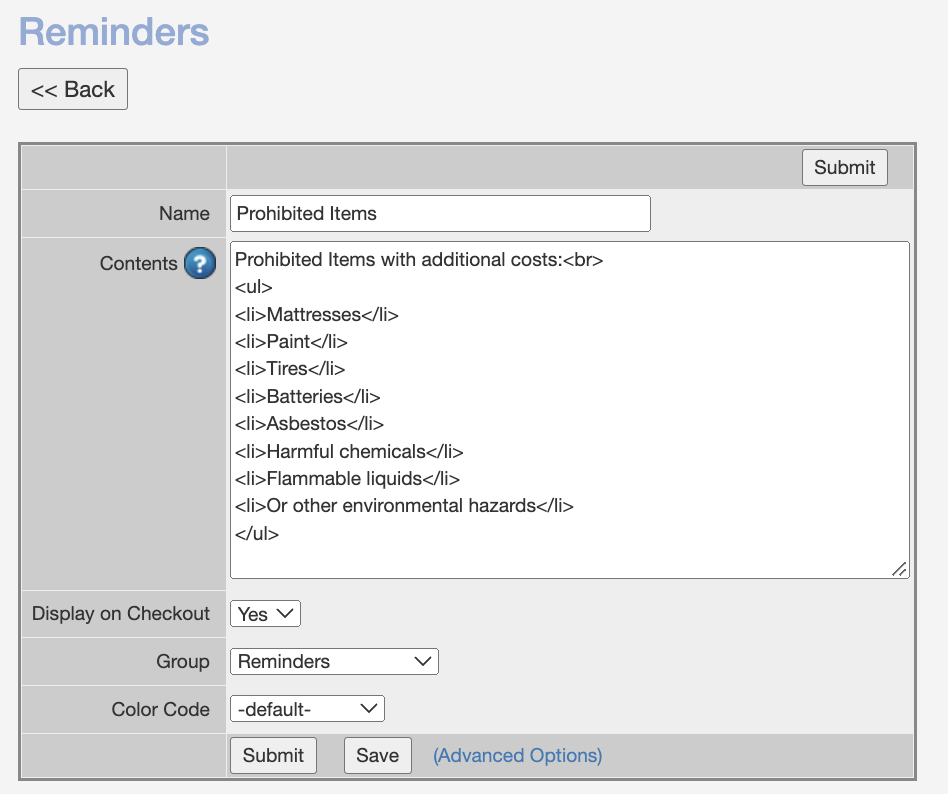Click the Group field label
This screenshot has height=794, width=948.
(183, 662)
